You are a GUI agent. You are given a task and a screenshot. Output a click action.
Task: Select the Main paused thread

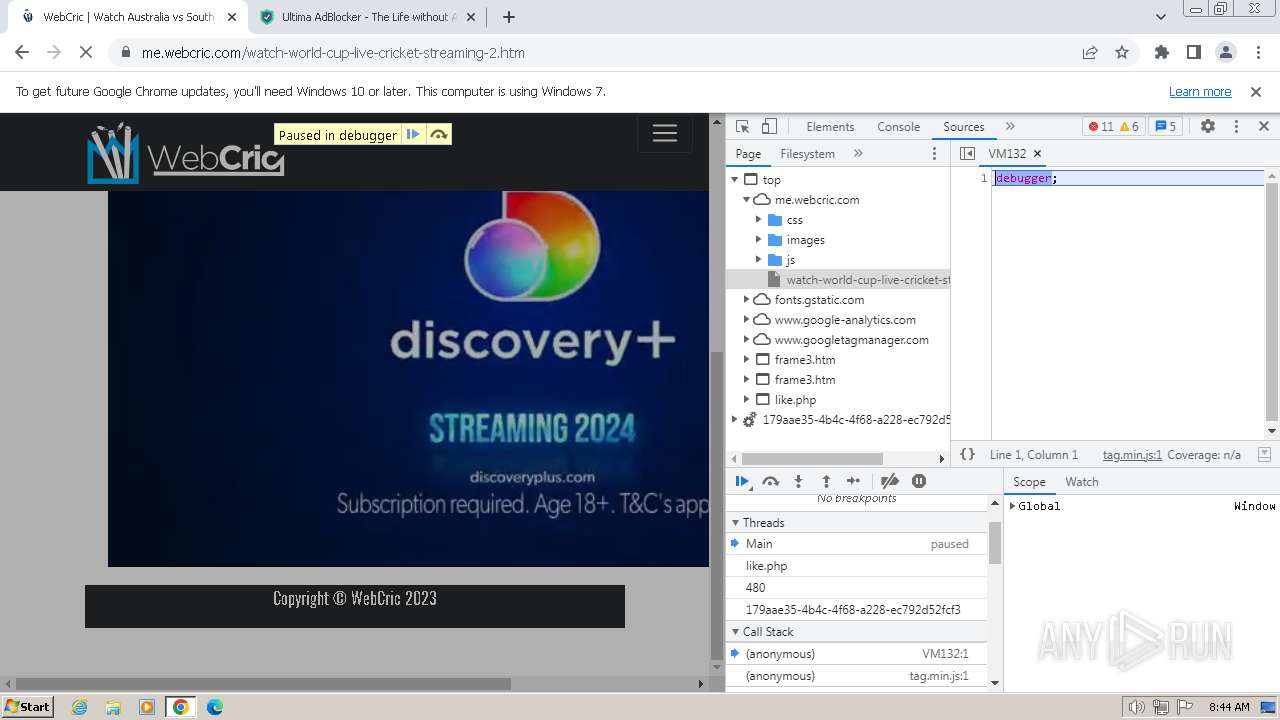pos(857,544)
